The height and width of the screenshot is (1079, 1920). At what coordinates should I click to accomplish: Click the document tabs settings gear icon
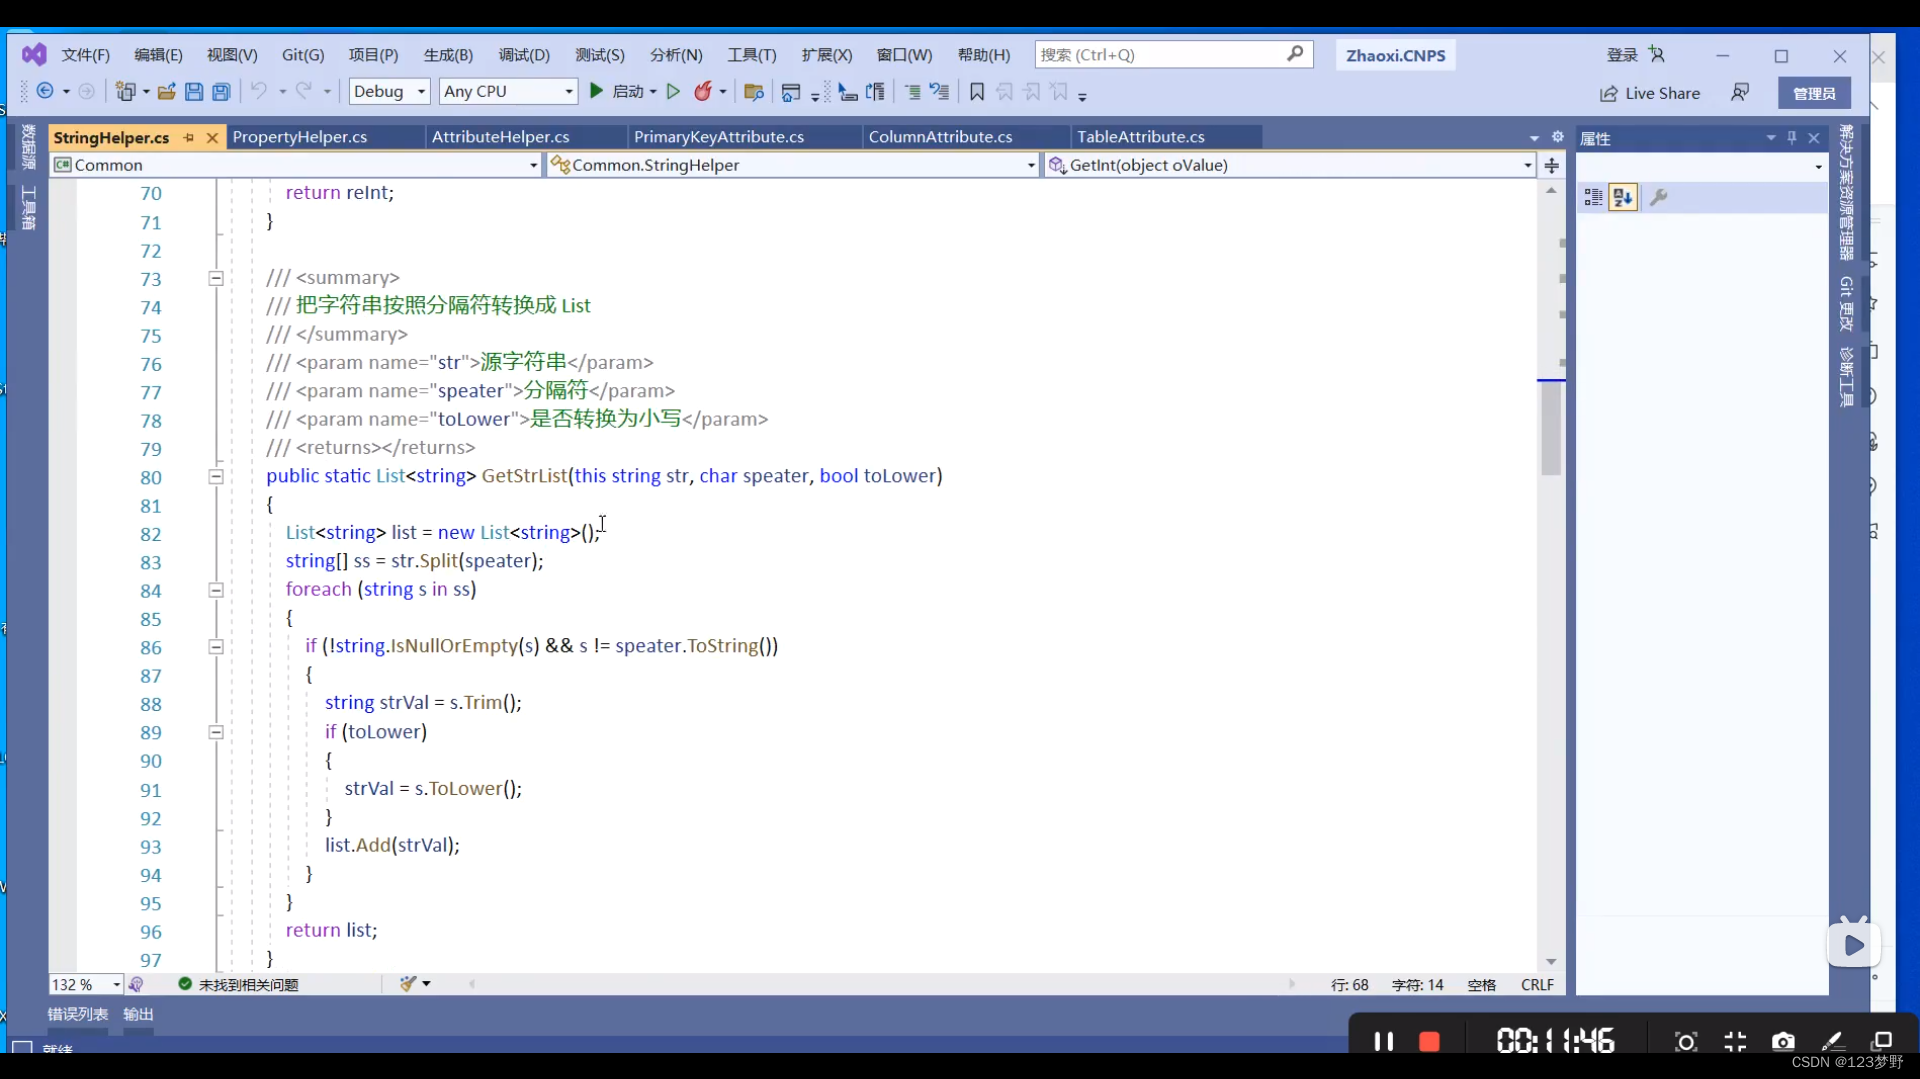tap(1557, 137)
